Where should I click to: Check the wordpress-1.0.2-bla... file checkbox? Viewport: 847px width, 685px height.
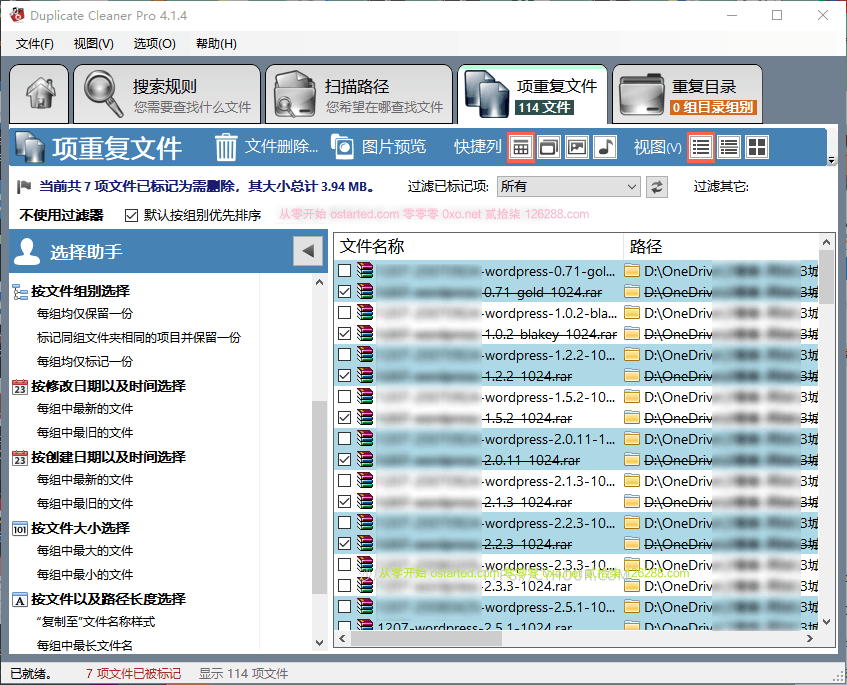click(x=344, y=313)
